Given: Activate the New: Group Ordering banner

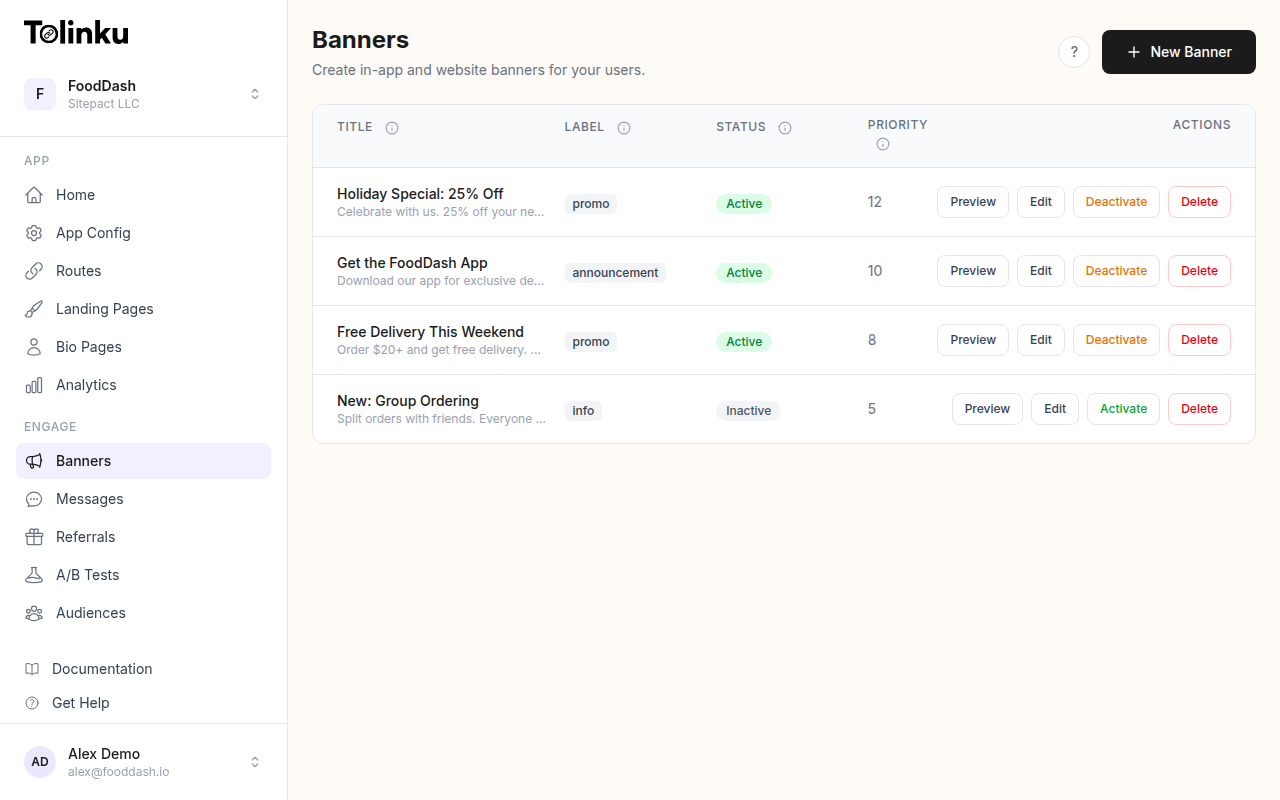Looking at the screenshot, I should coord(1122,408).
